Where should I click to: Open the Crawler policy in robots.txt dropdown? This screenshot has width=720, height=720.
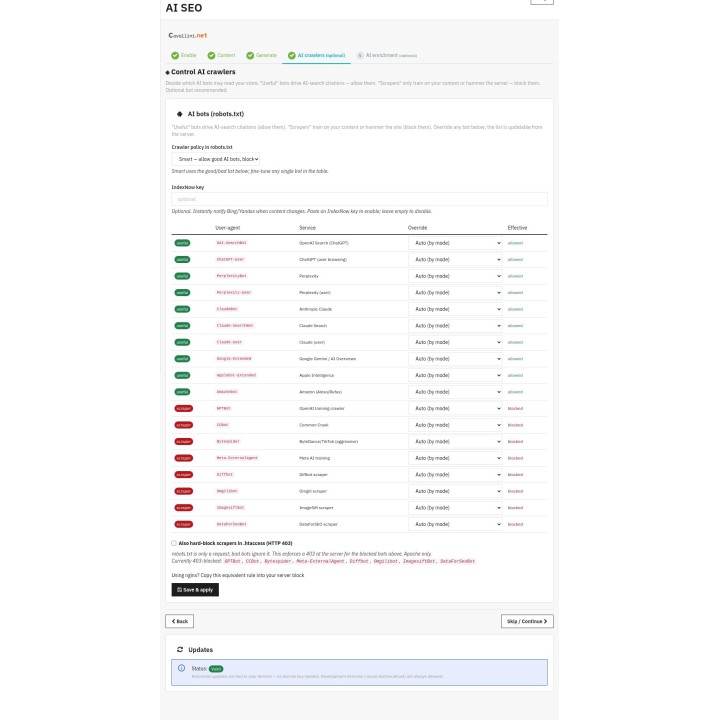(216, 159)
